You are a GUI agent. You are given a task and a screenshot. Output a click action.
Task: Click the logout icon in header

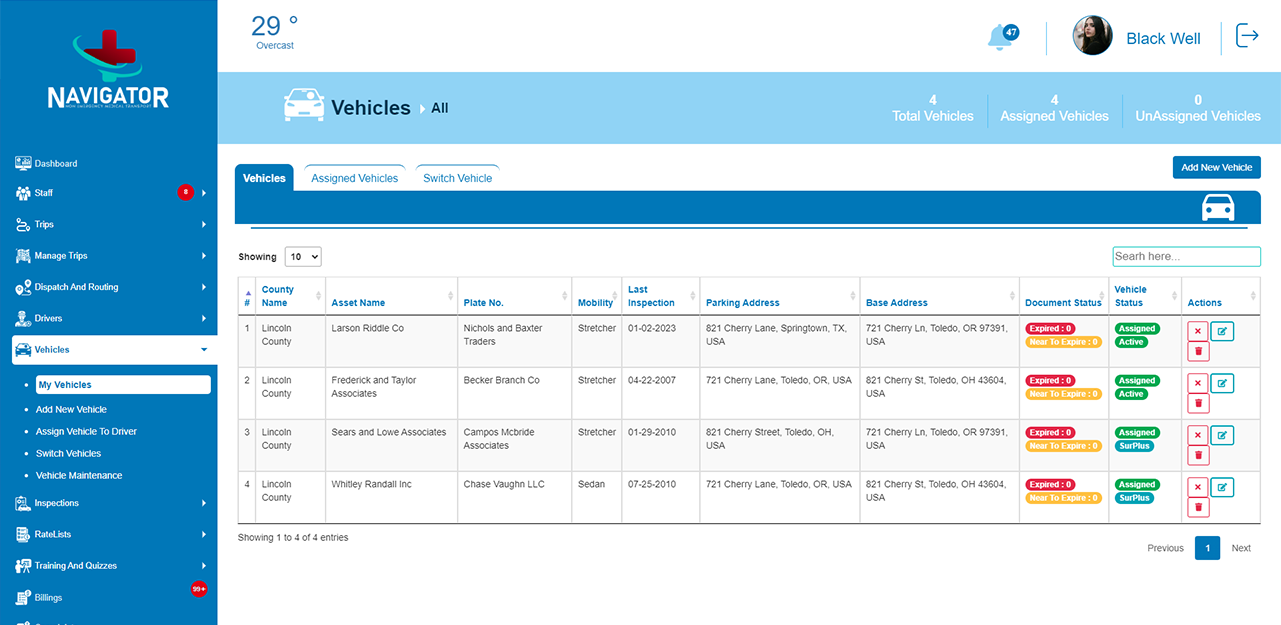pos(1247,37)
